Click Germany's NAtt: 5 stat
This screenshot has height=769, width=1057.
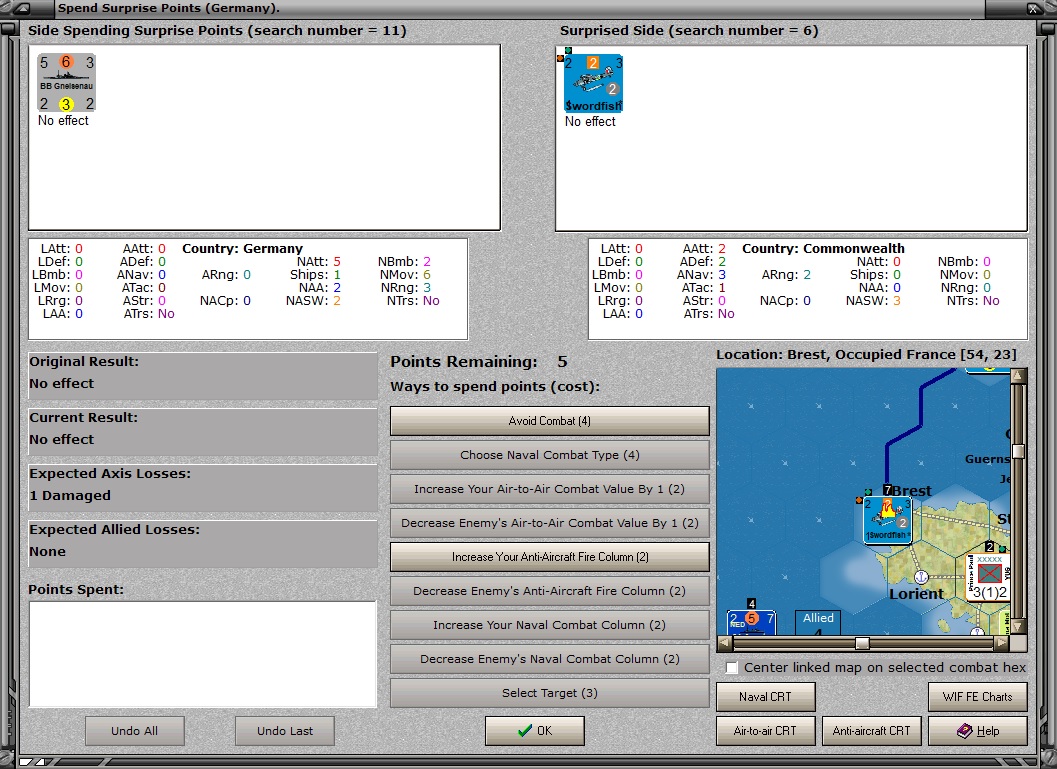click(319, 262)
